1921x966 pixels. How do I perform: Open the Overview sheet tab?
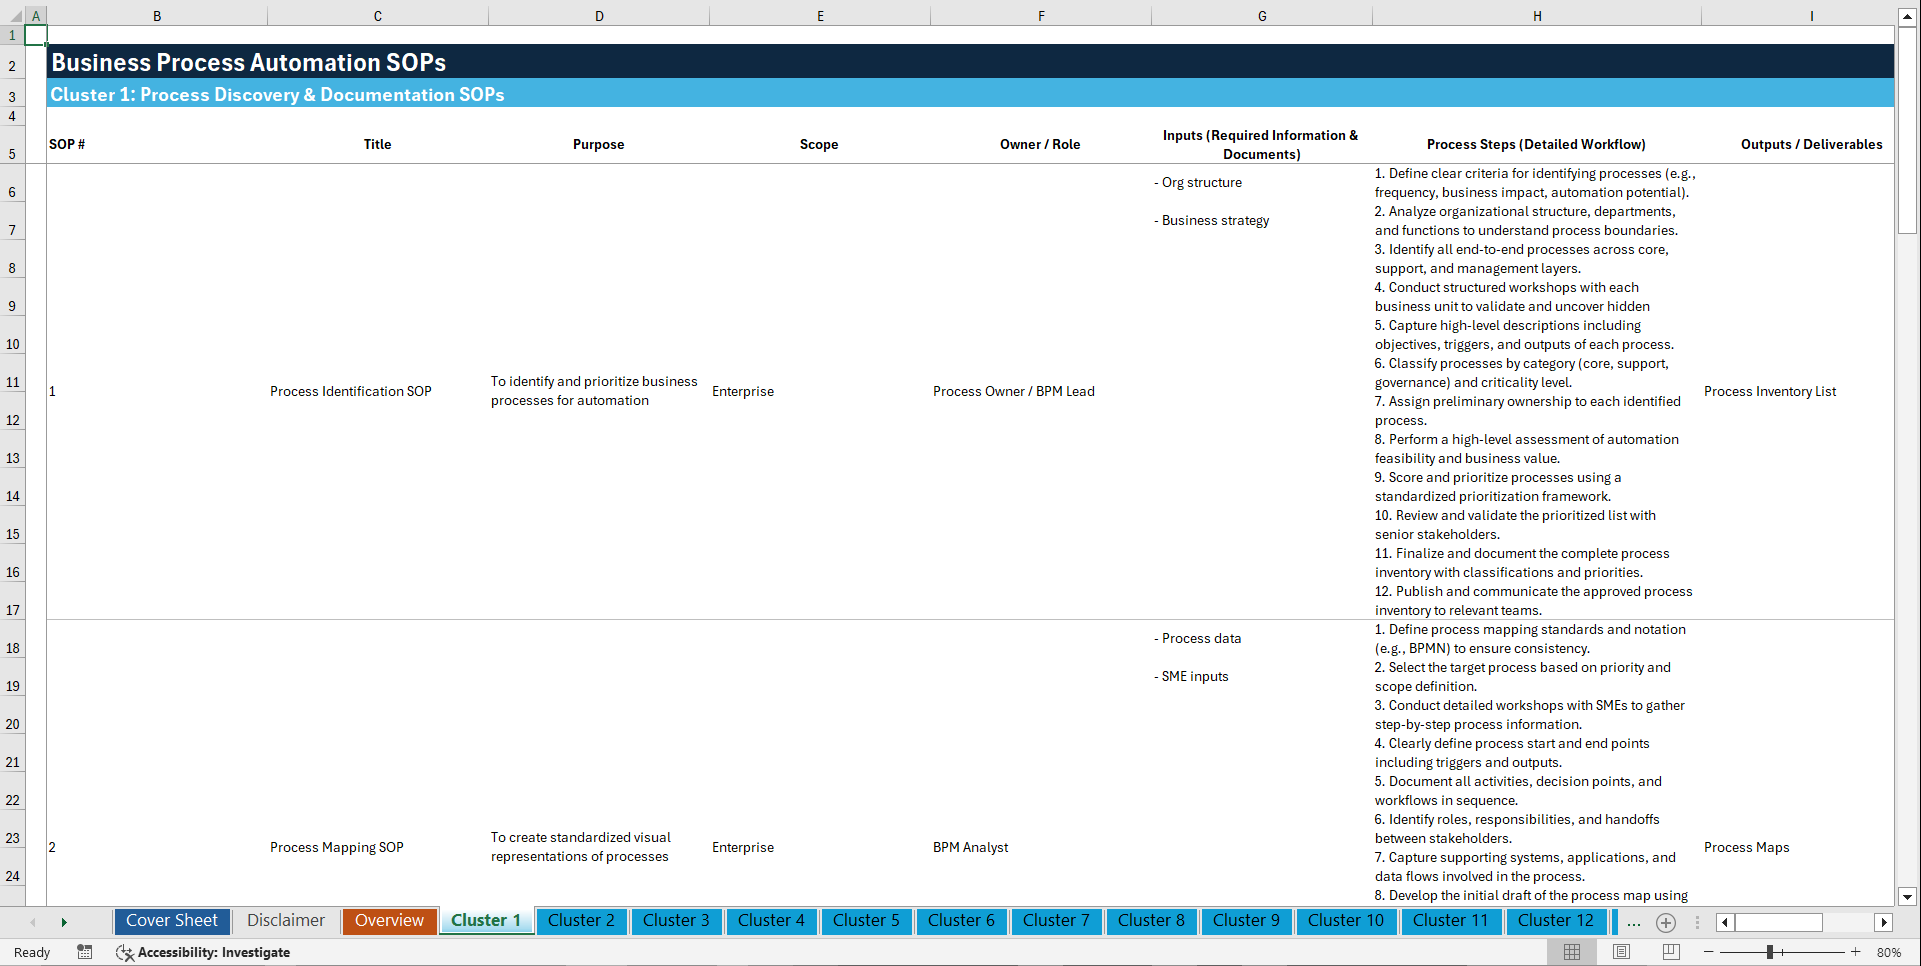pyautogui.click(x=389, y=921)
